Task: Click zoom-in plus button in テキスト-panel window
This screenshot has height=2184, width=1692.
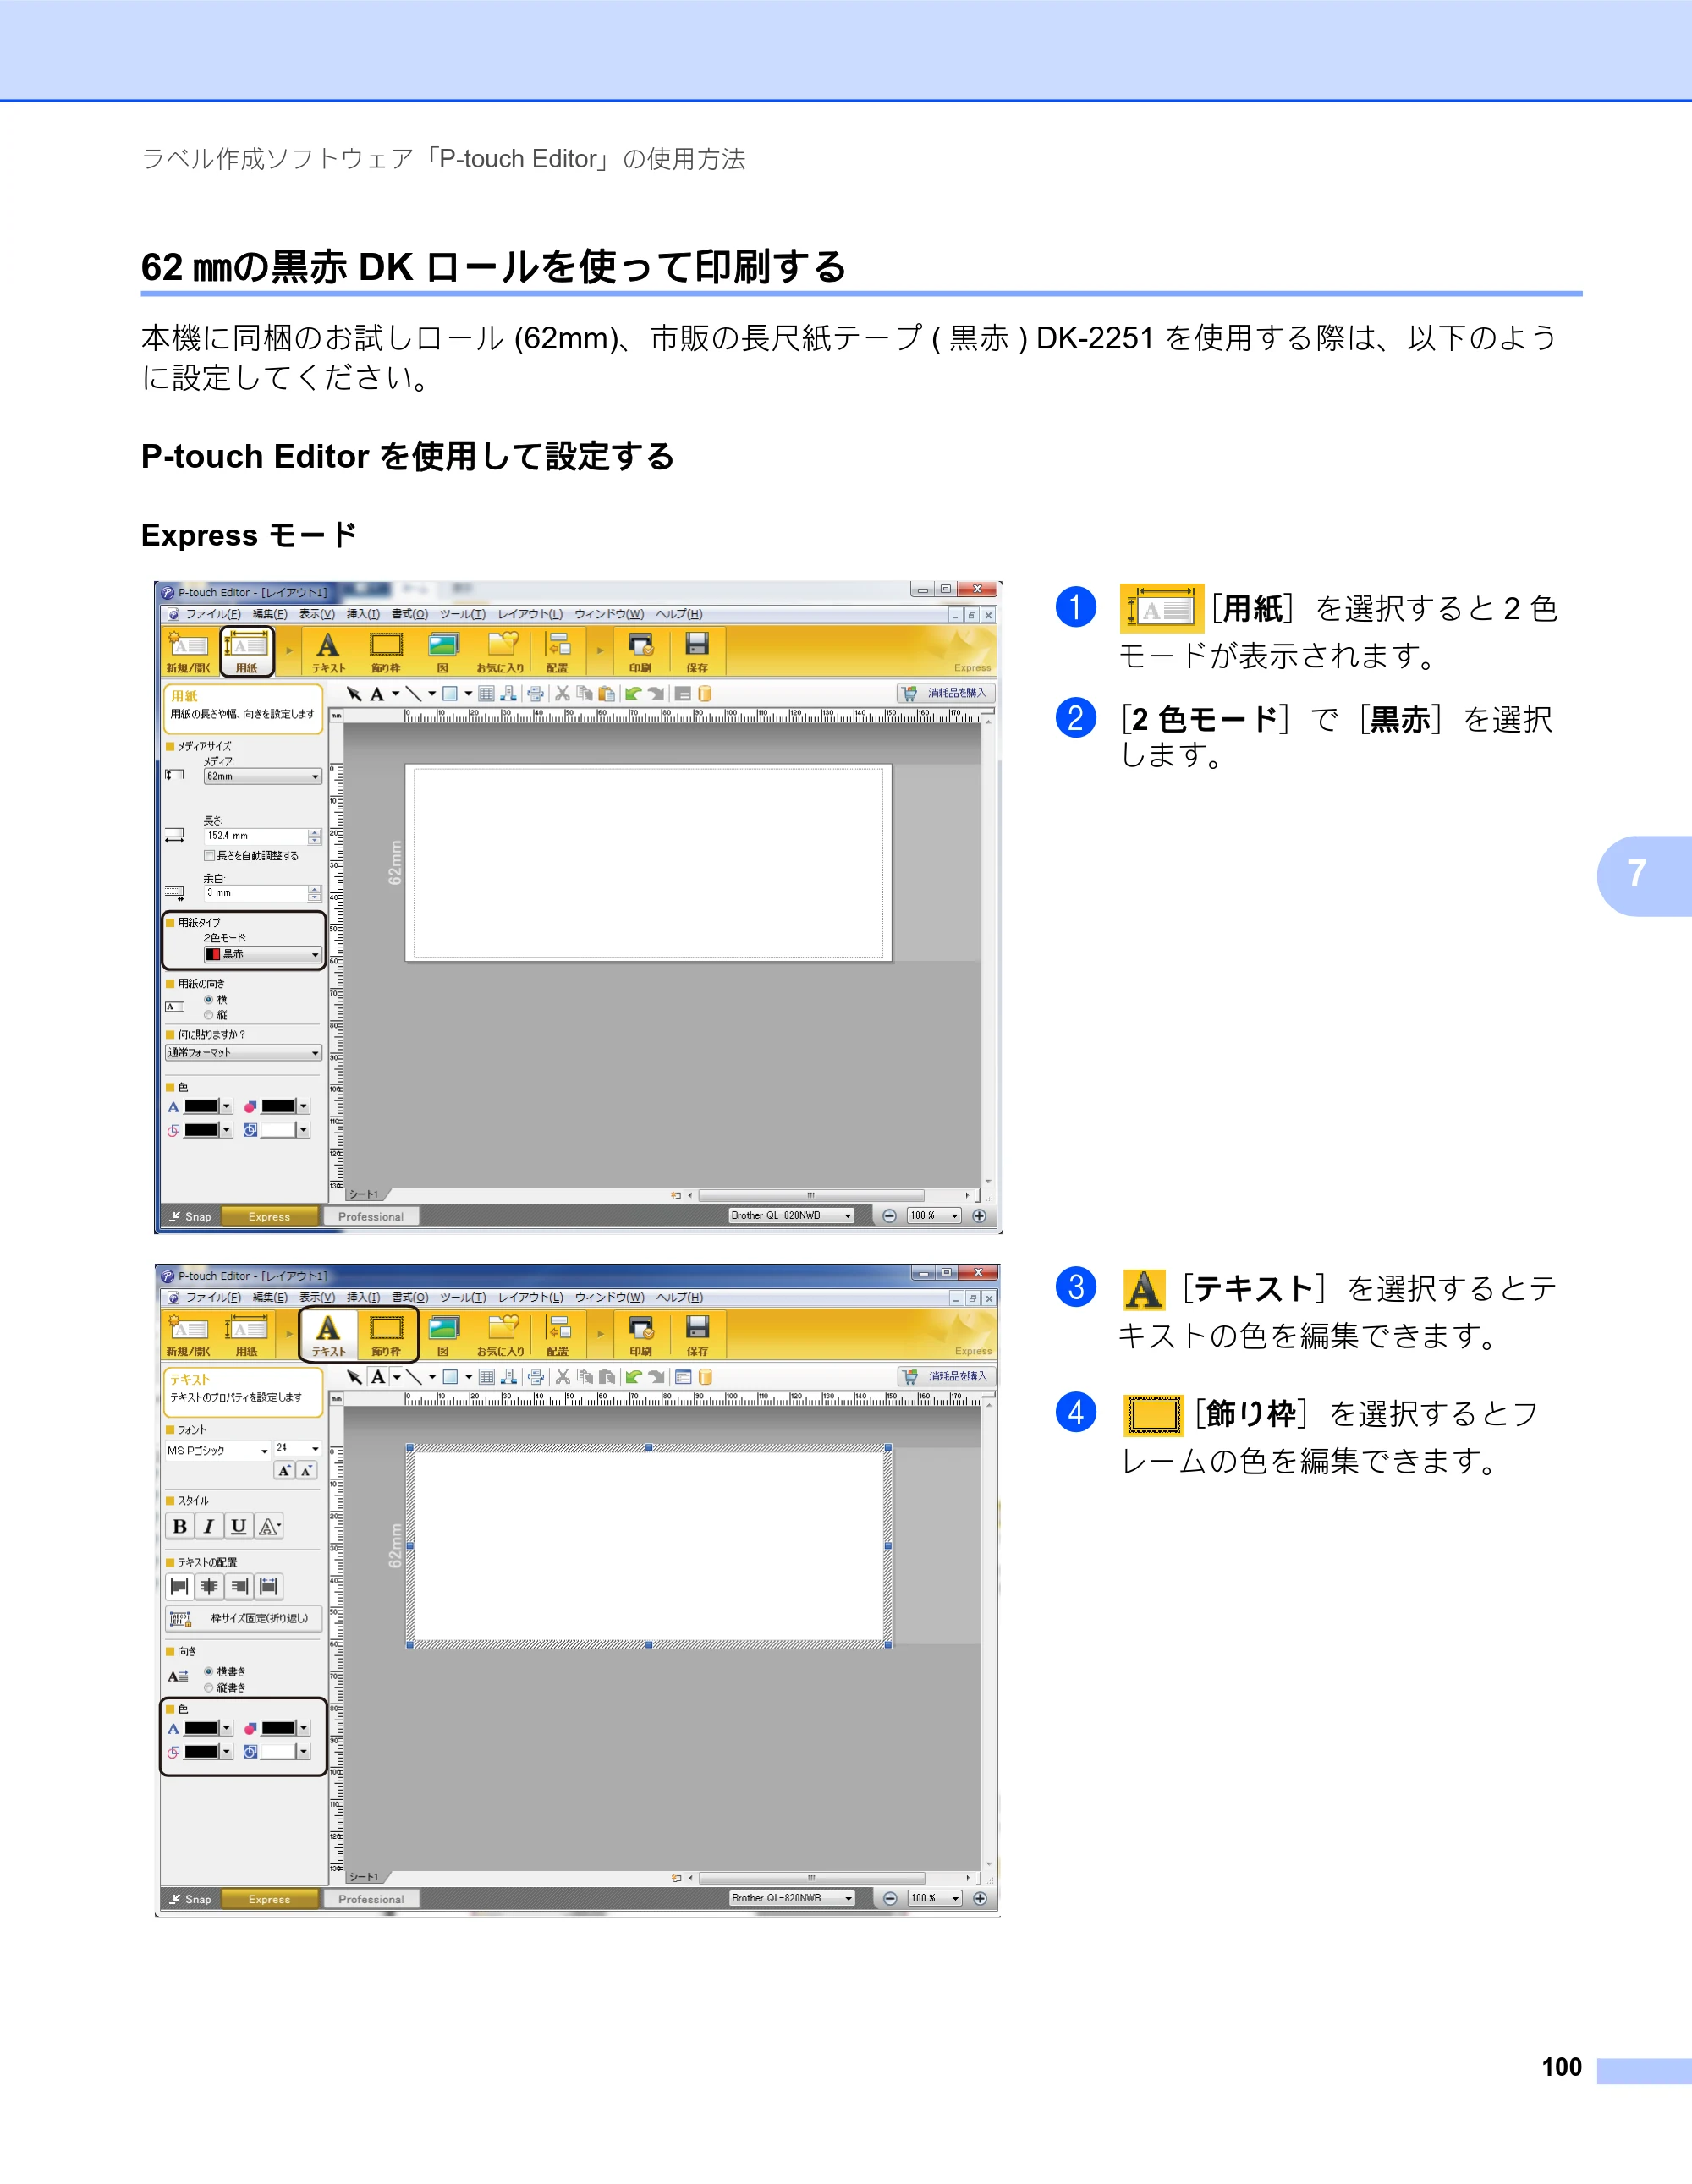Action: (x=980, y=1898)
